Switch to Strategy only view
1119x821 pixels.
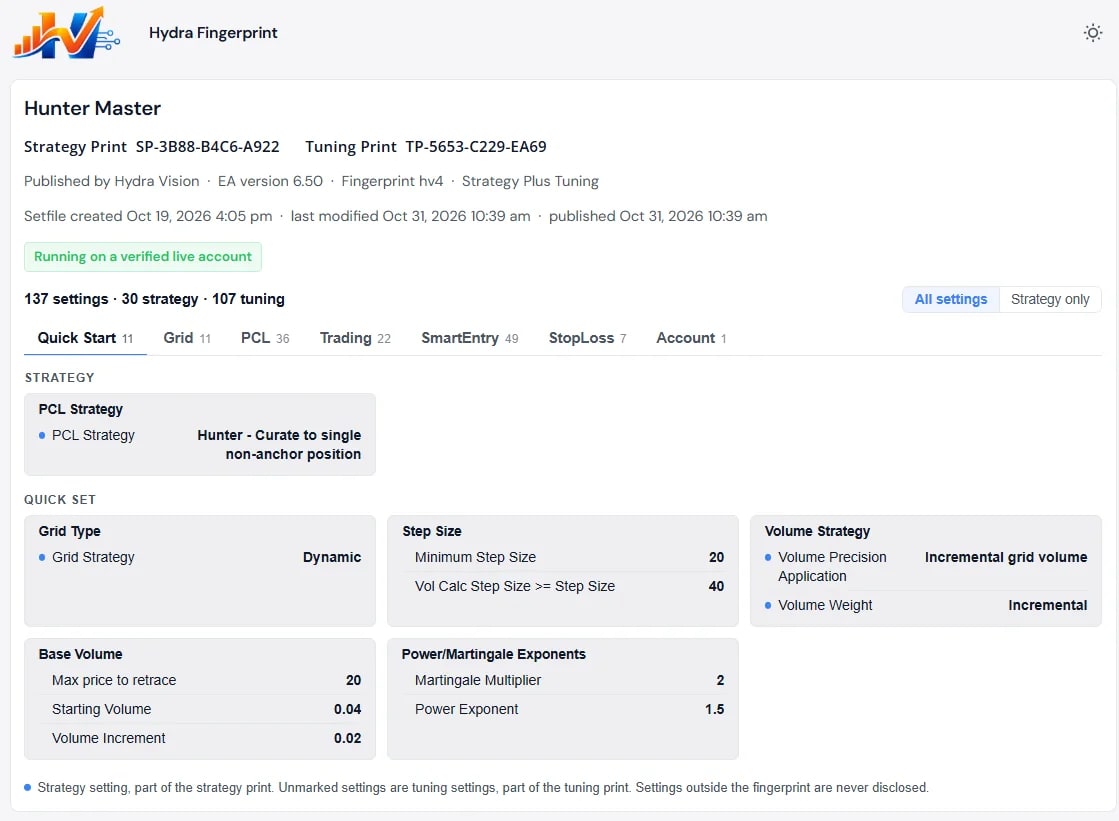(1050, 299)
